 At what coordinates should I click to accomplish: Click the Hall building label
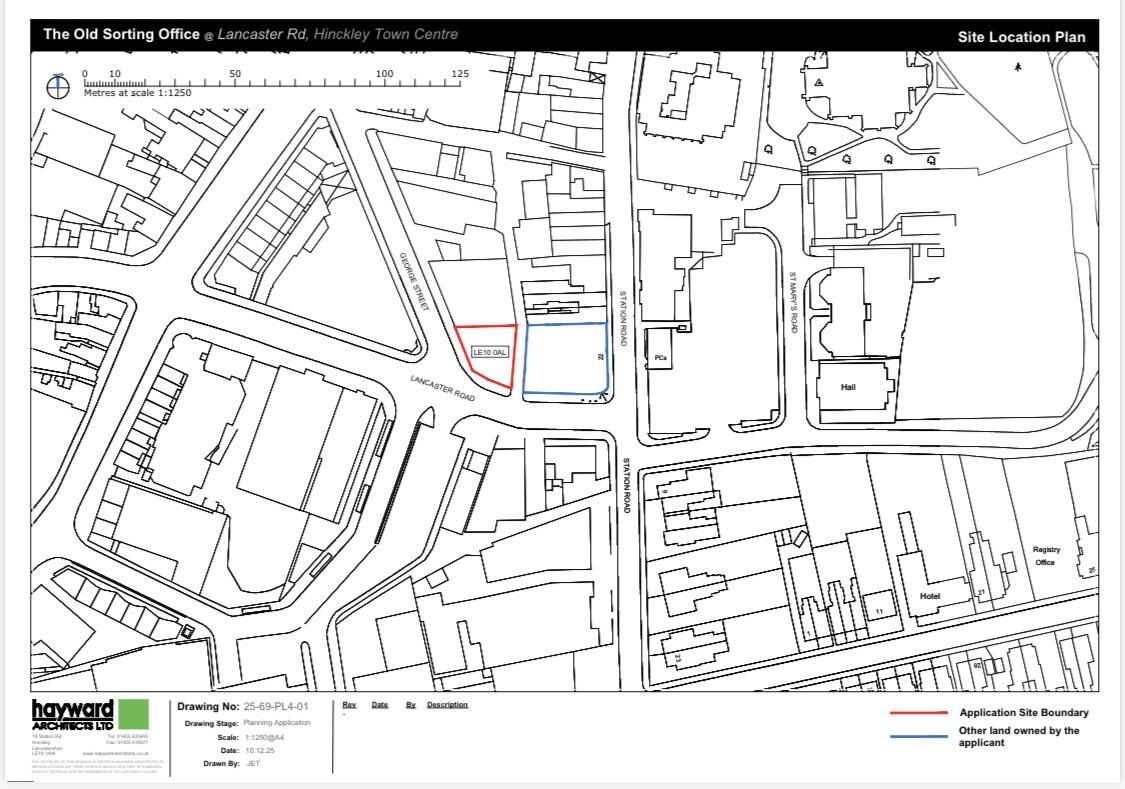coord(848,387)
